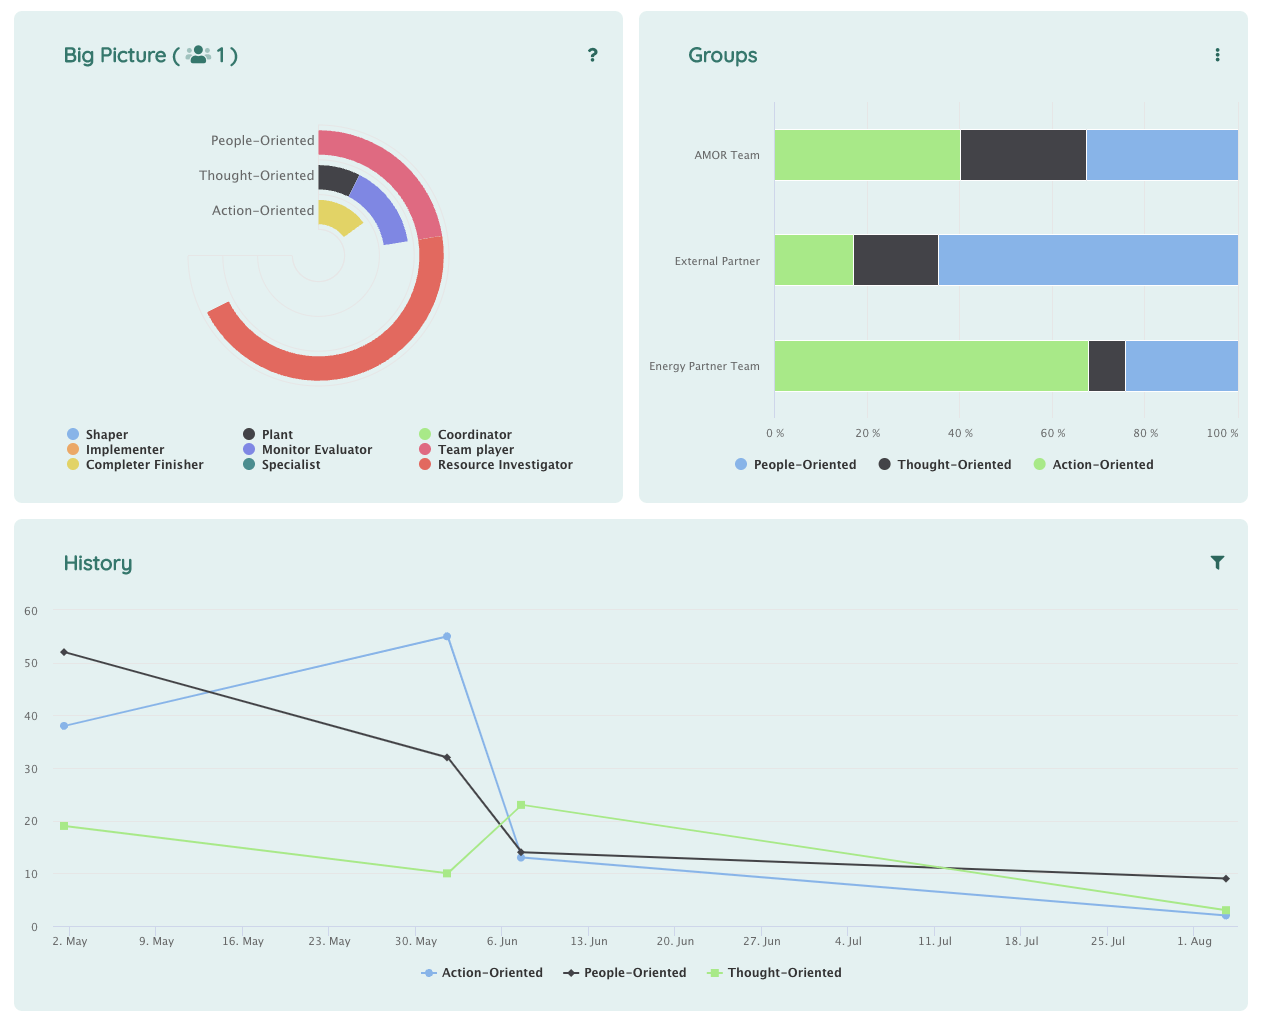Toggle the Implementer legend entry
Image resolution: width=1265 pixels, height=1031 pixels.
point(115,450)
